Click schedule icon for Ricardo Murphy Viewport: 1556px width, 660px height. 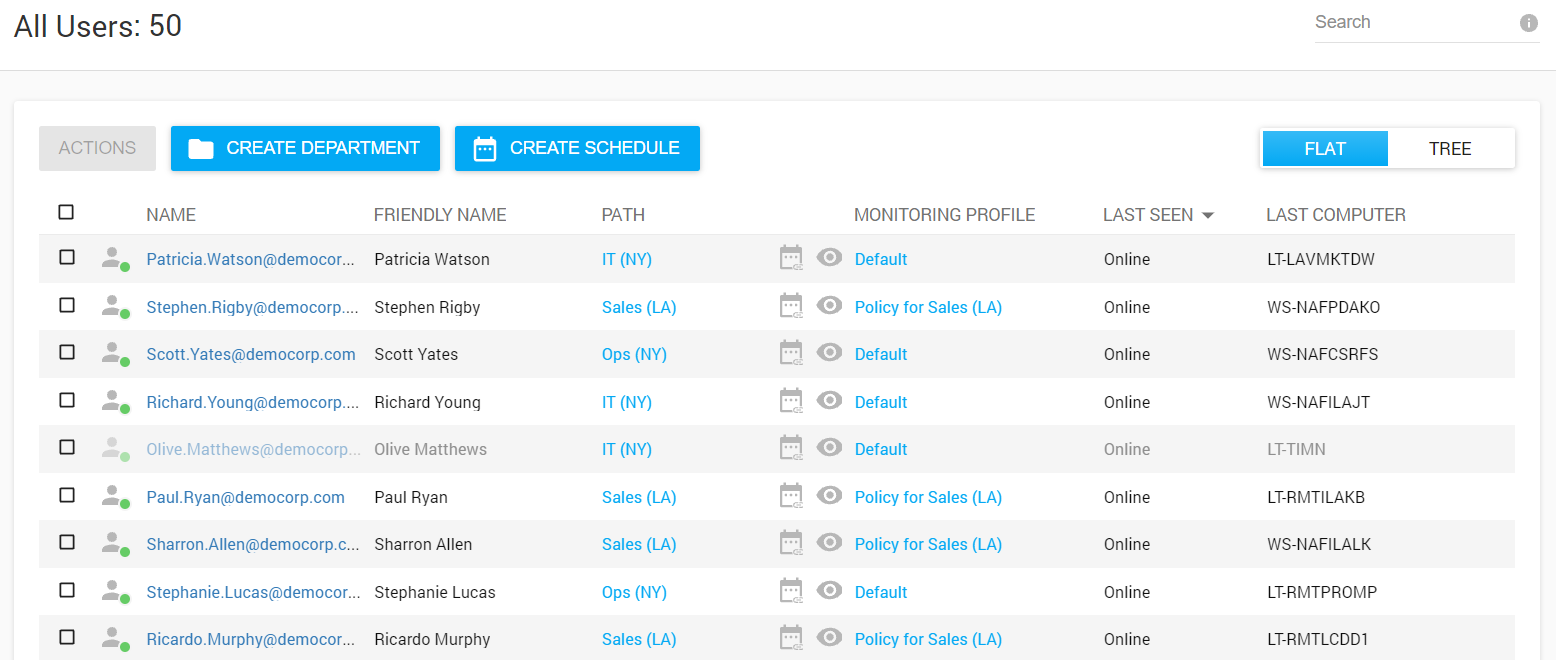pyautogui.click(x=791, y=638)
